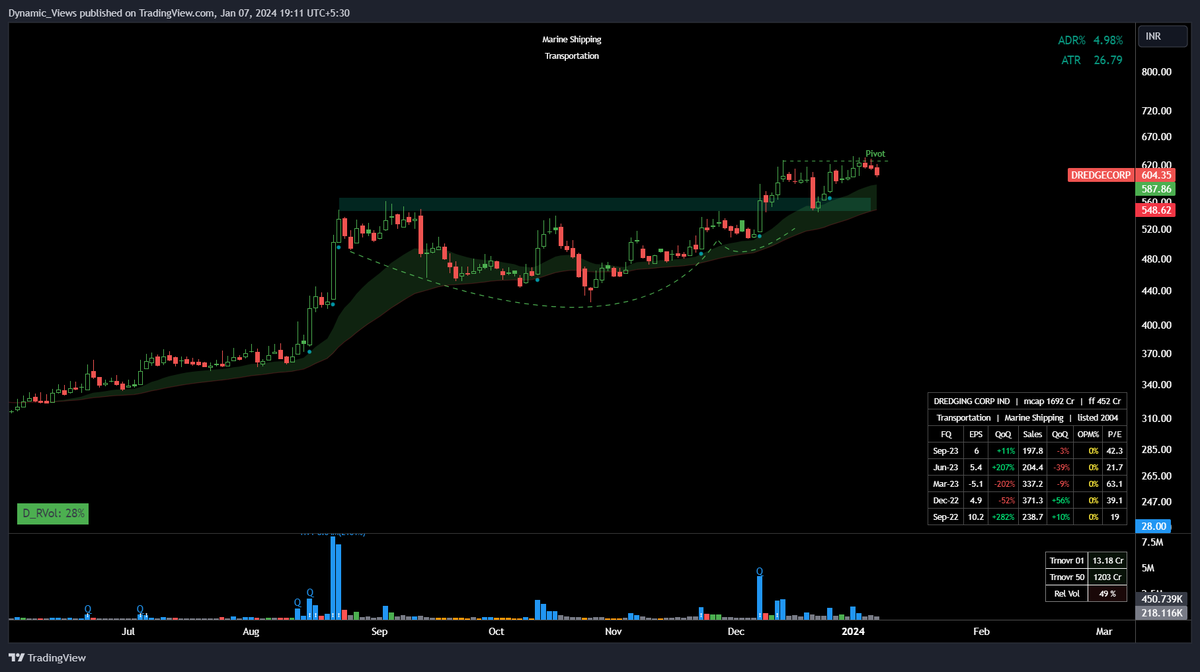
Task: Click the green Pivot label
Action: [875, 153]
